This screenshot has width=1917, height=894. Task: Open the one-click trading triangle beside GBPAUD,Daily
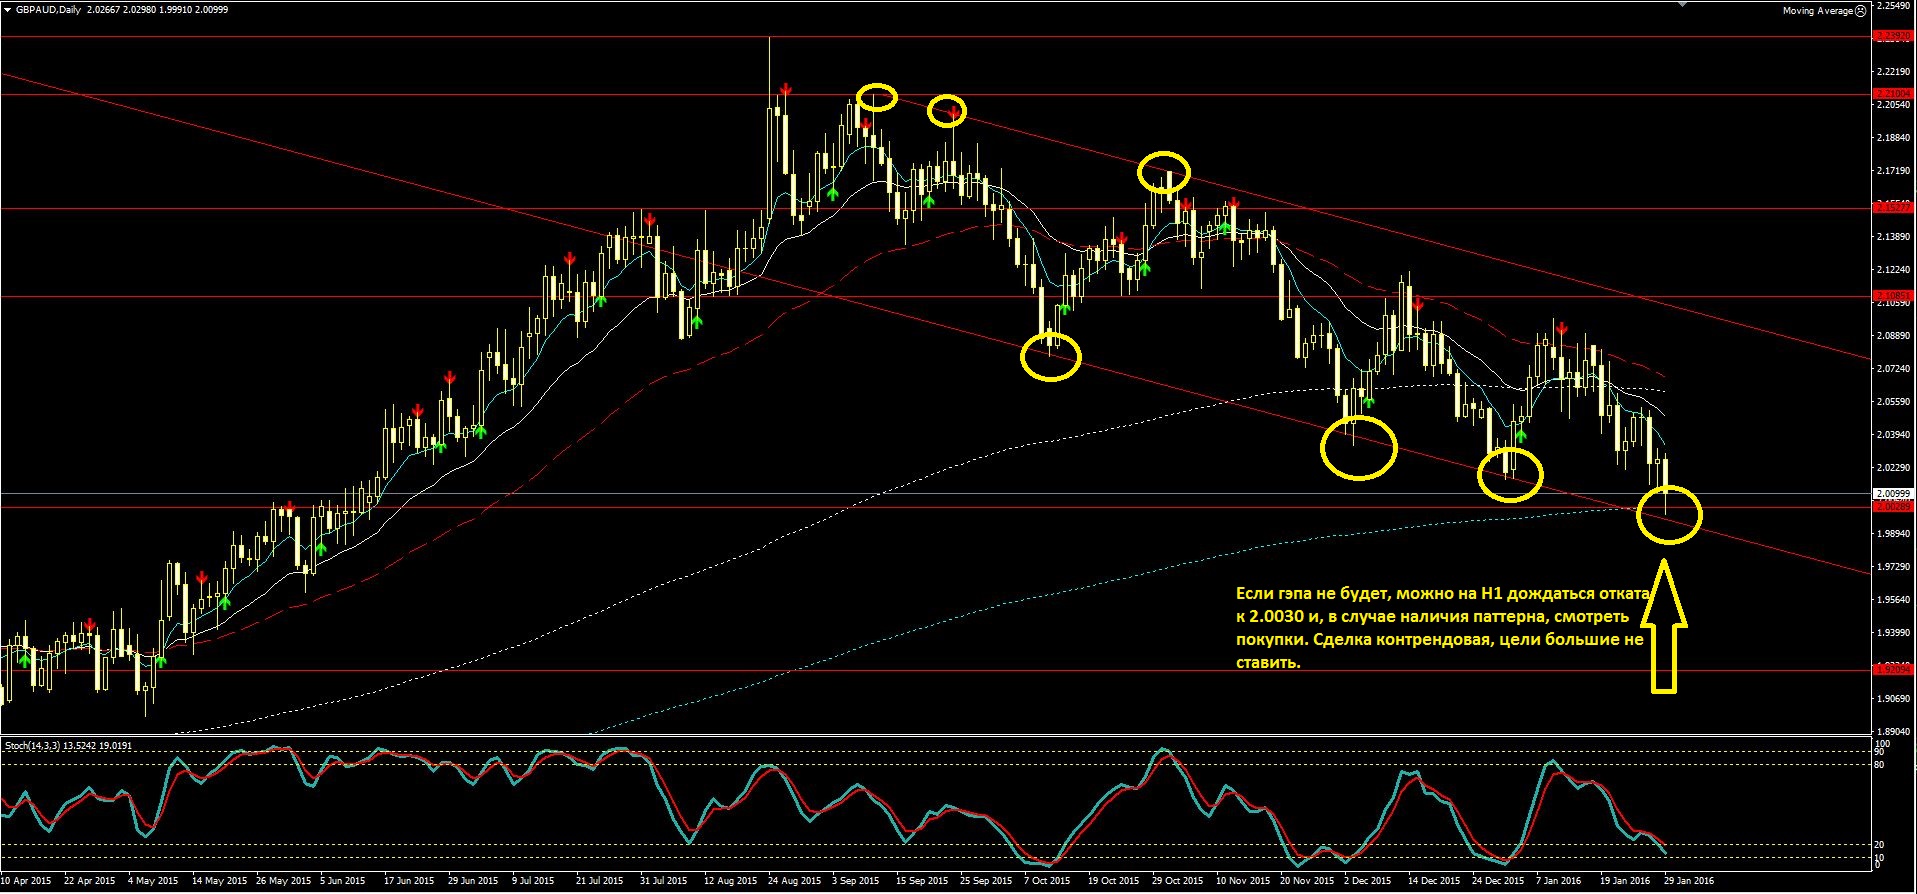[x=7, y=10]
